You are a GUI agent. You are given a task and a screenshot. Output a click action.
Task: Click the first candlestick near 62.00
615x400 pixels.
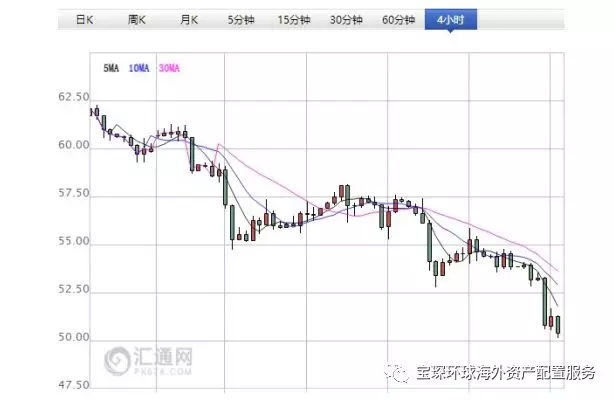click(x=94, y=112)
